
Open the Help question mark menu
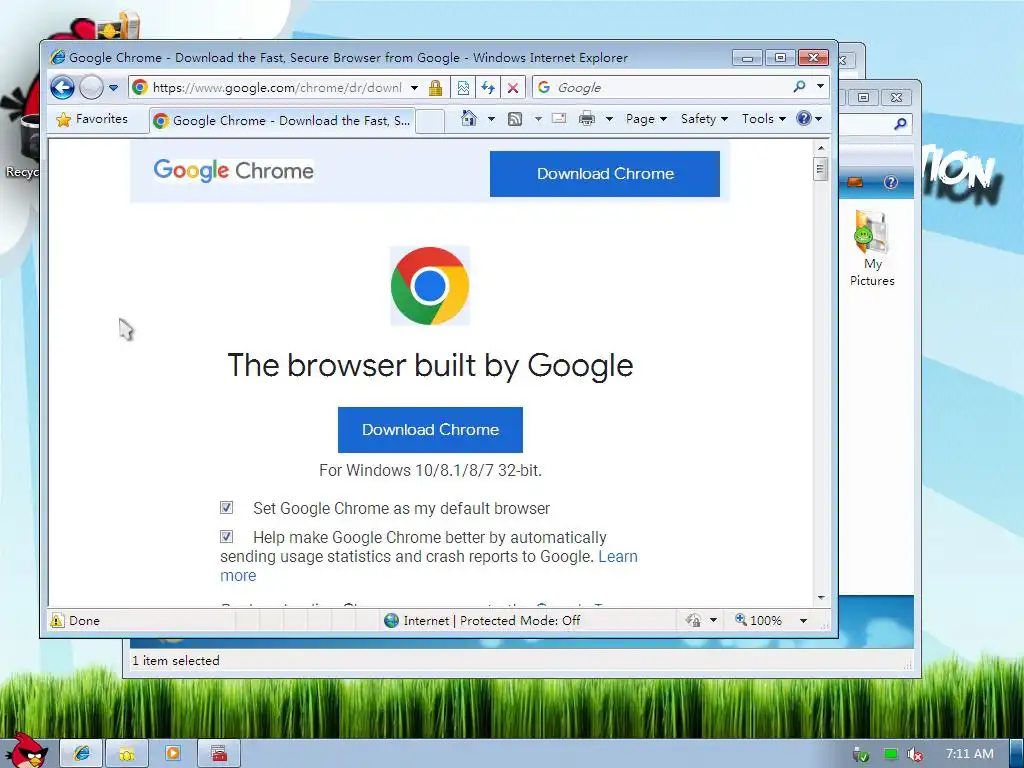point(808,119)
